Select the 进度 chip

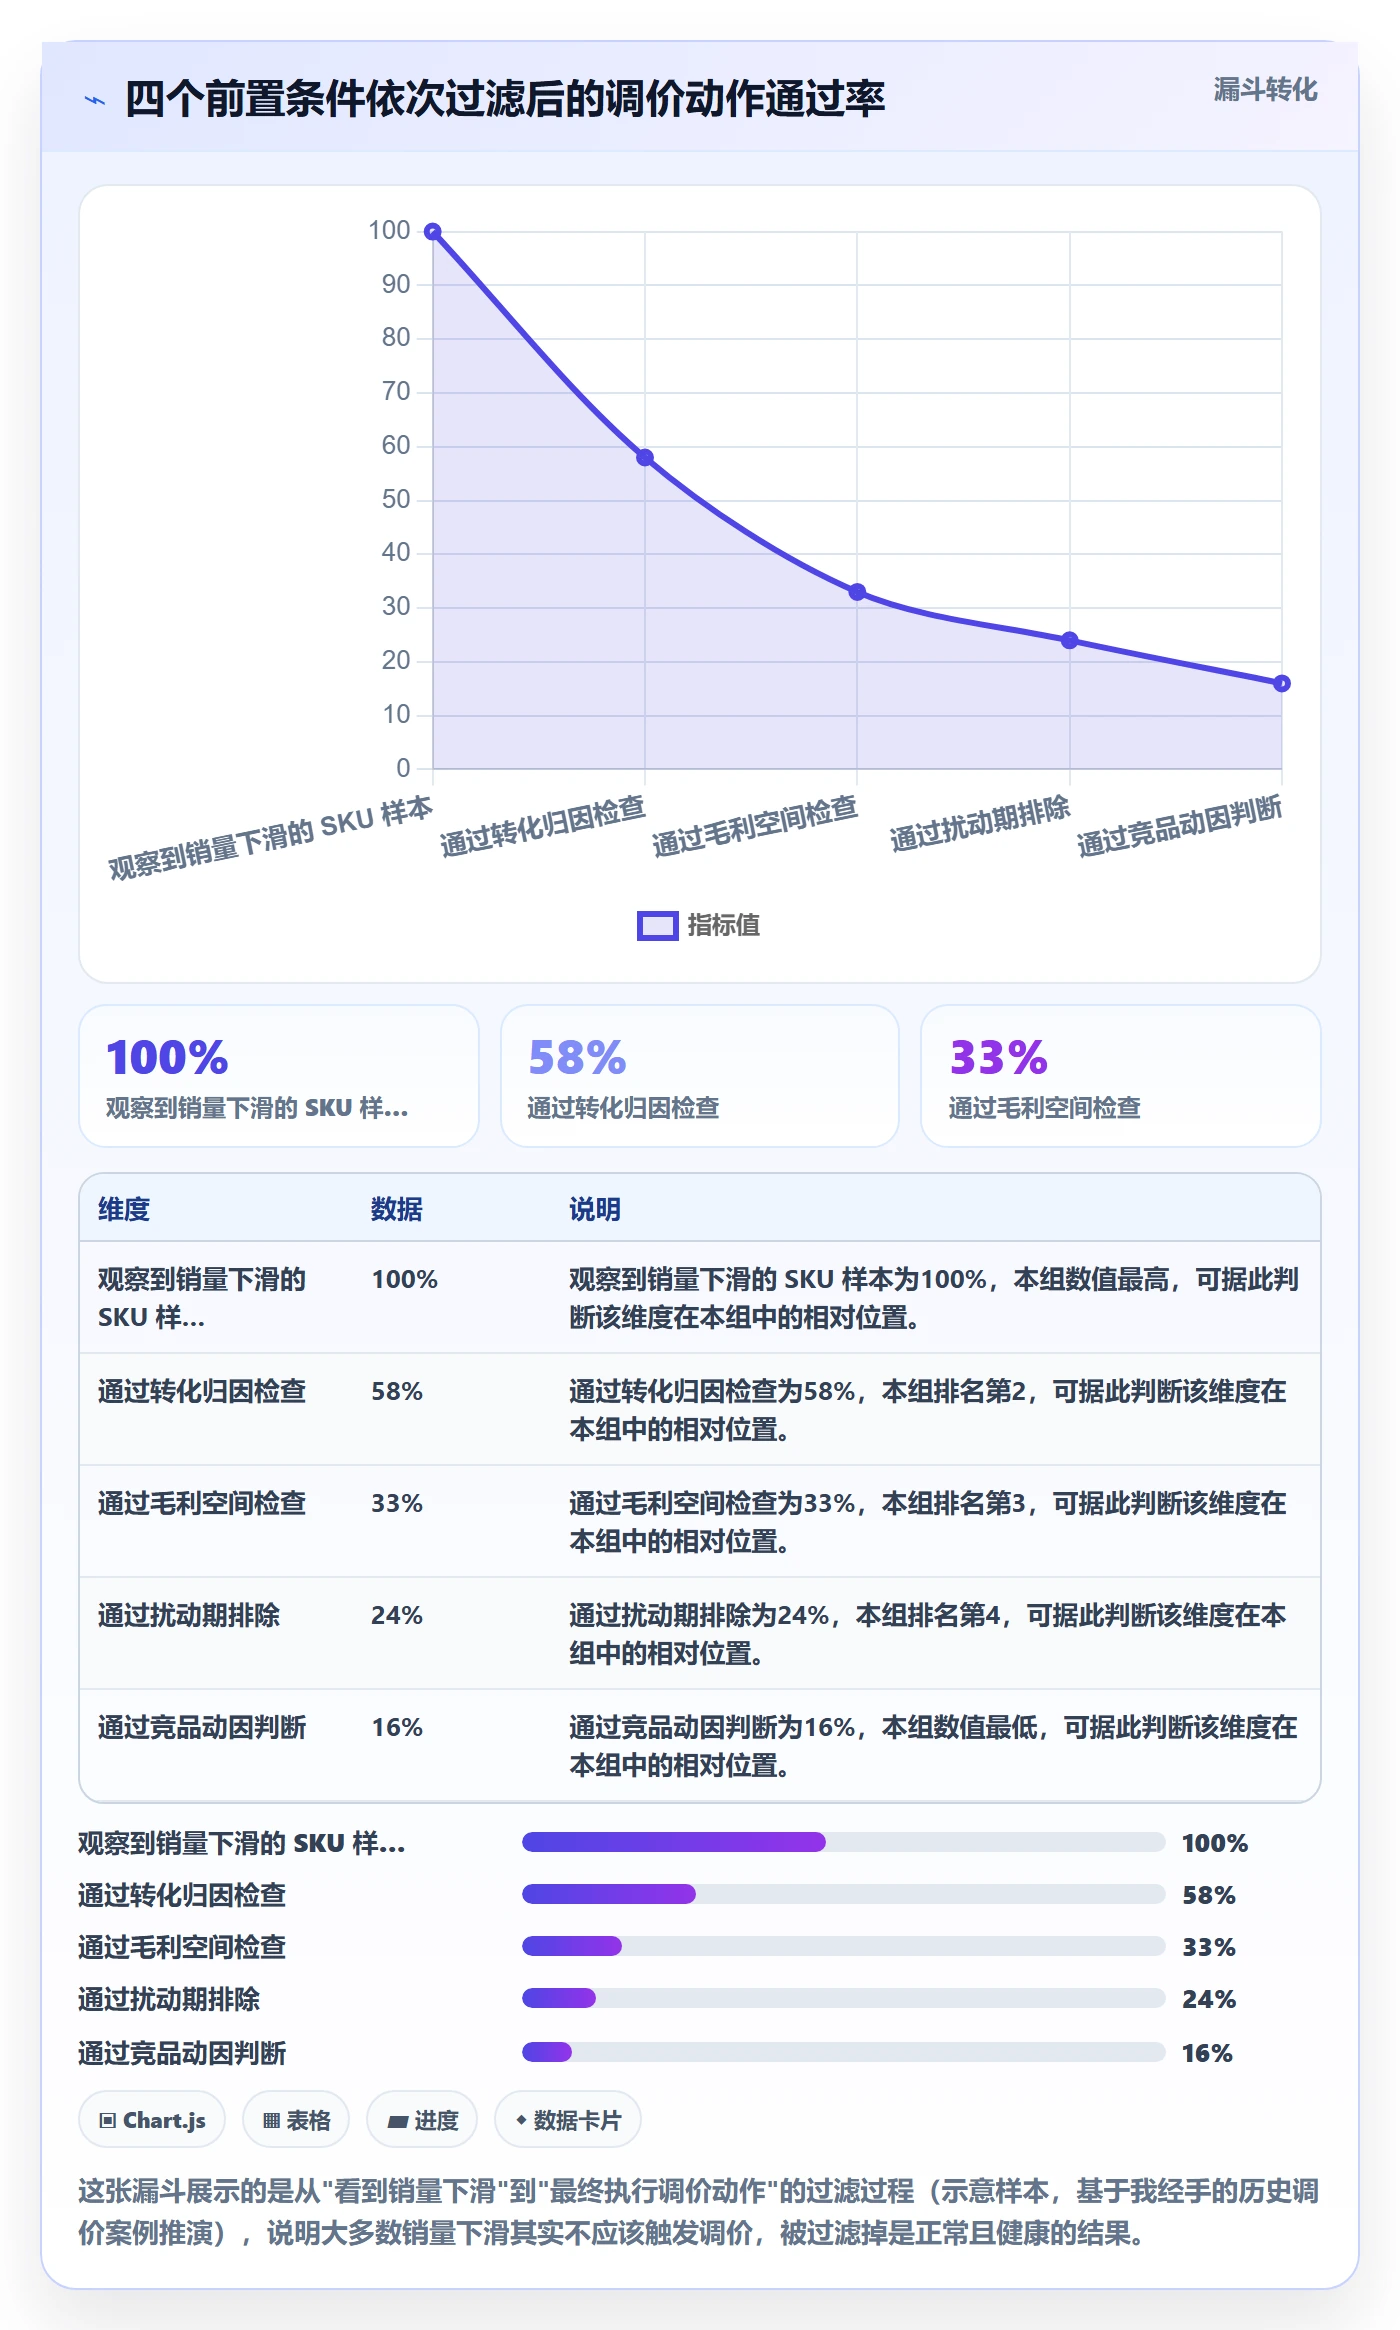tap(422, 2120)
